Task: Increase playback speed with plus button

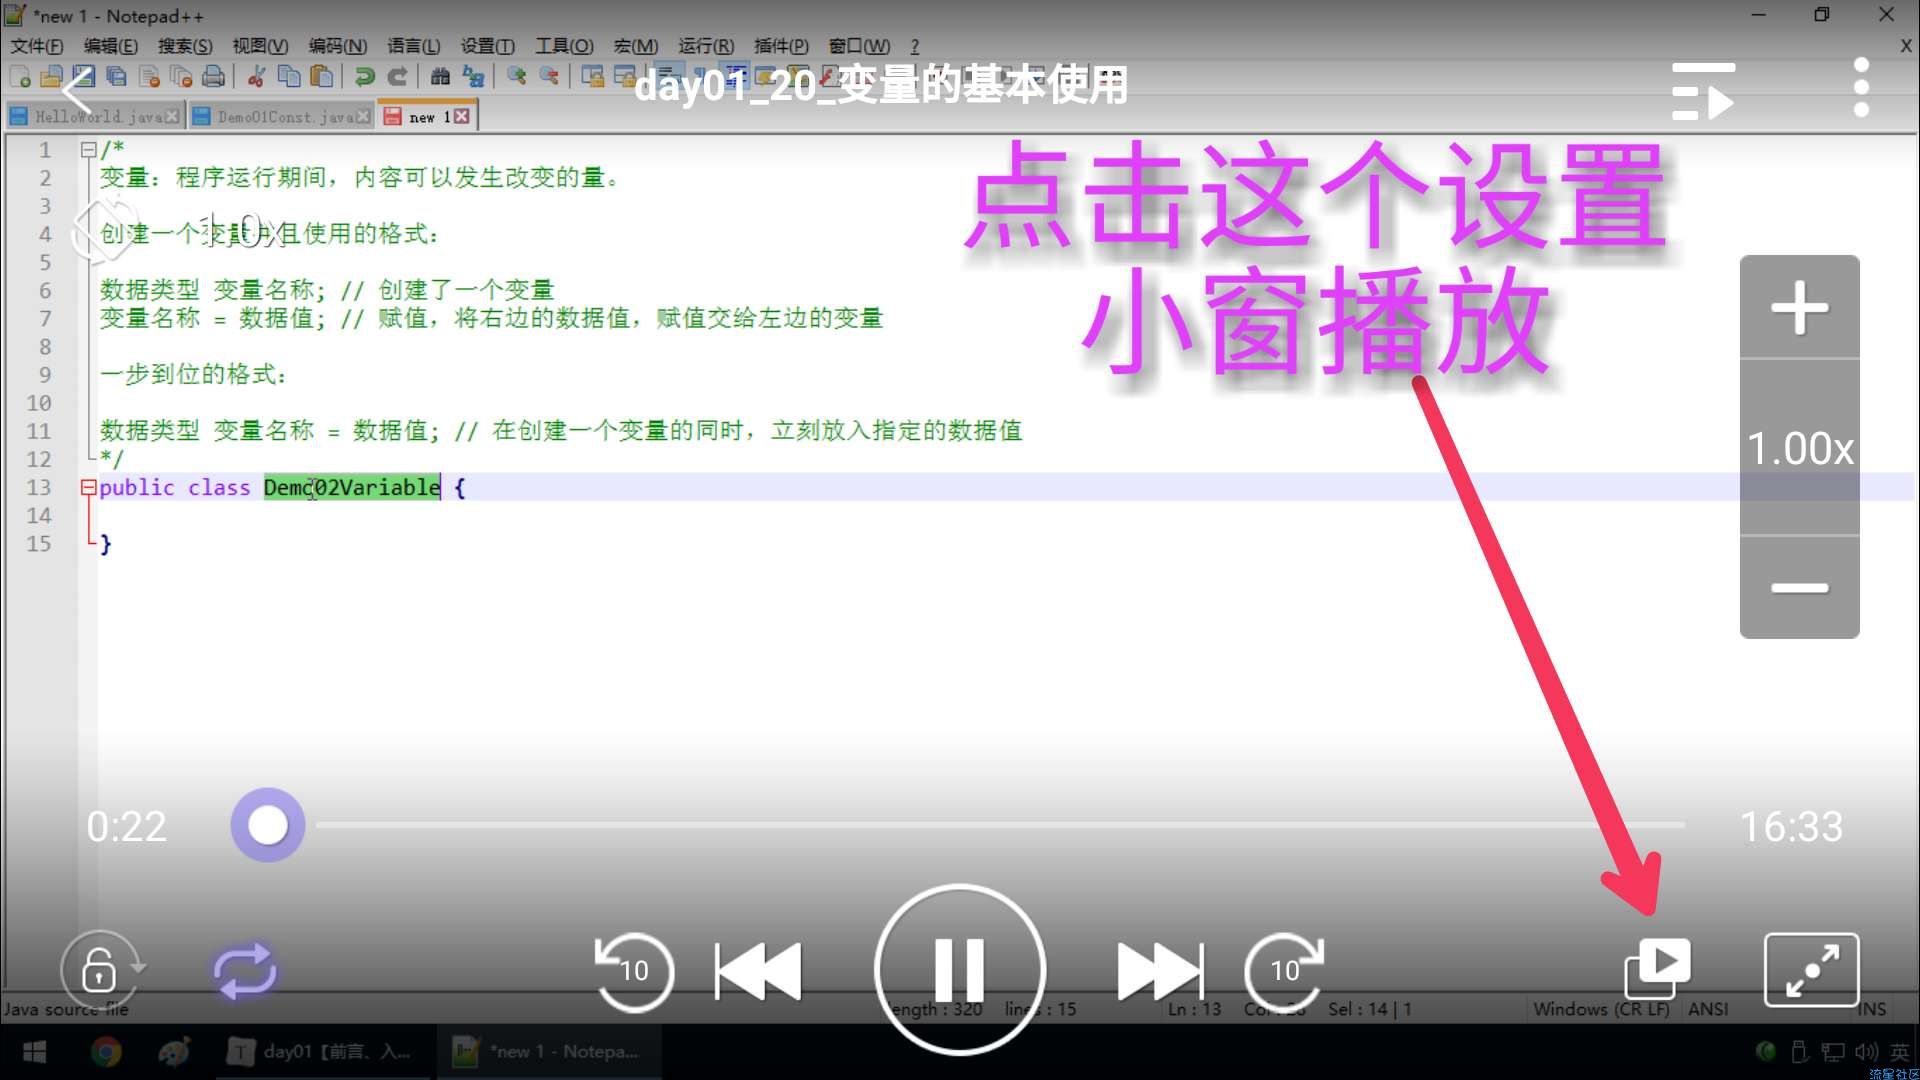Action: [1800, 307]
